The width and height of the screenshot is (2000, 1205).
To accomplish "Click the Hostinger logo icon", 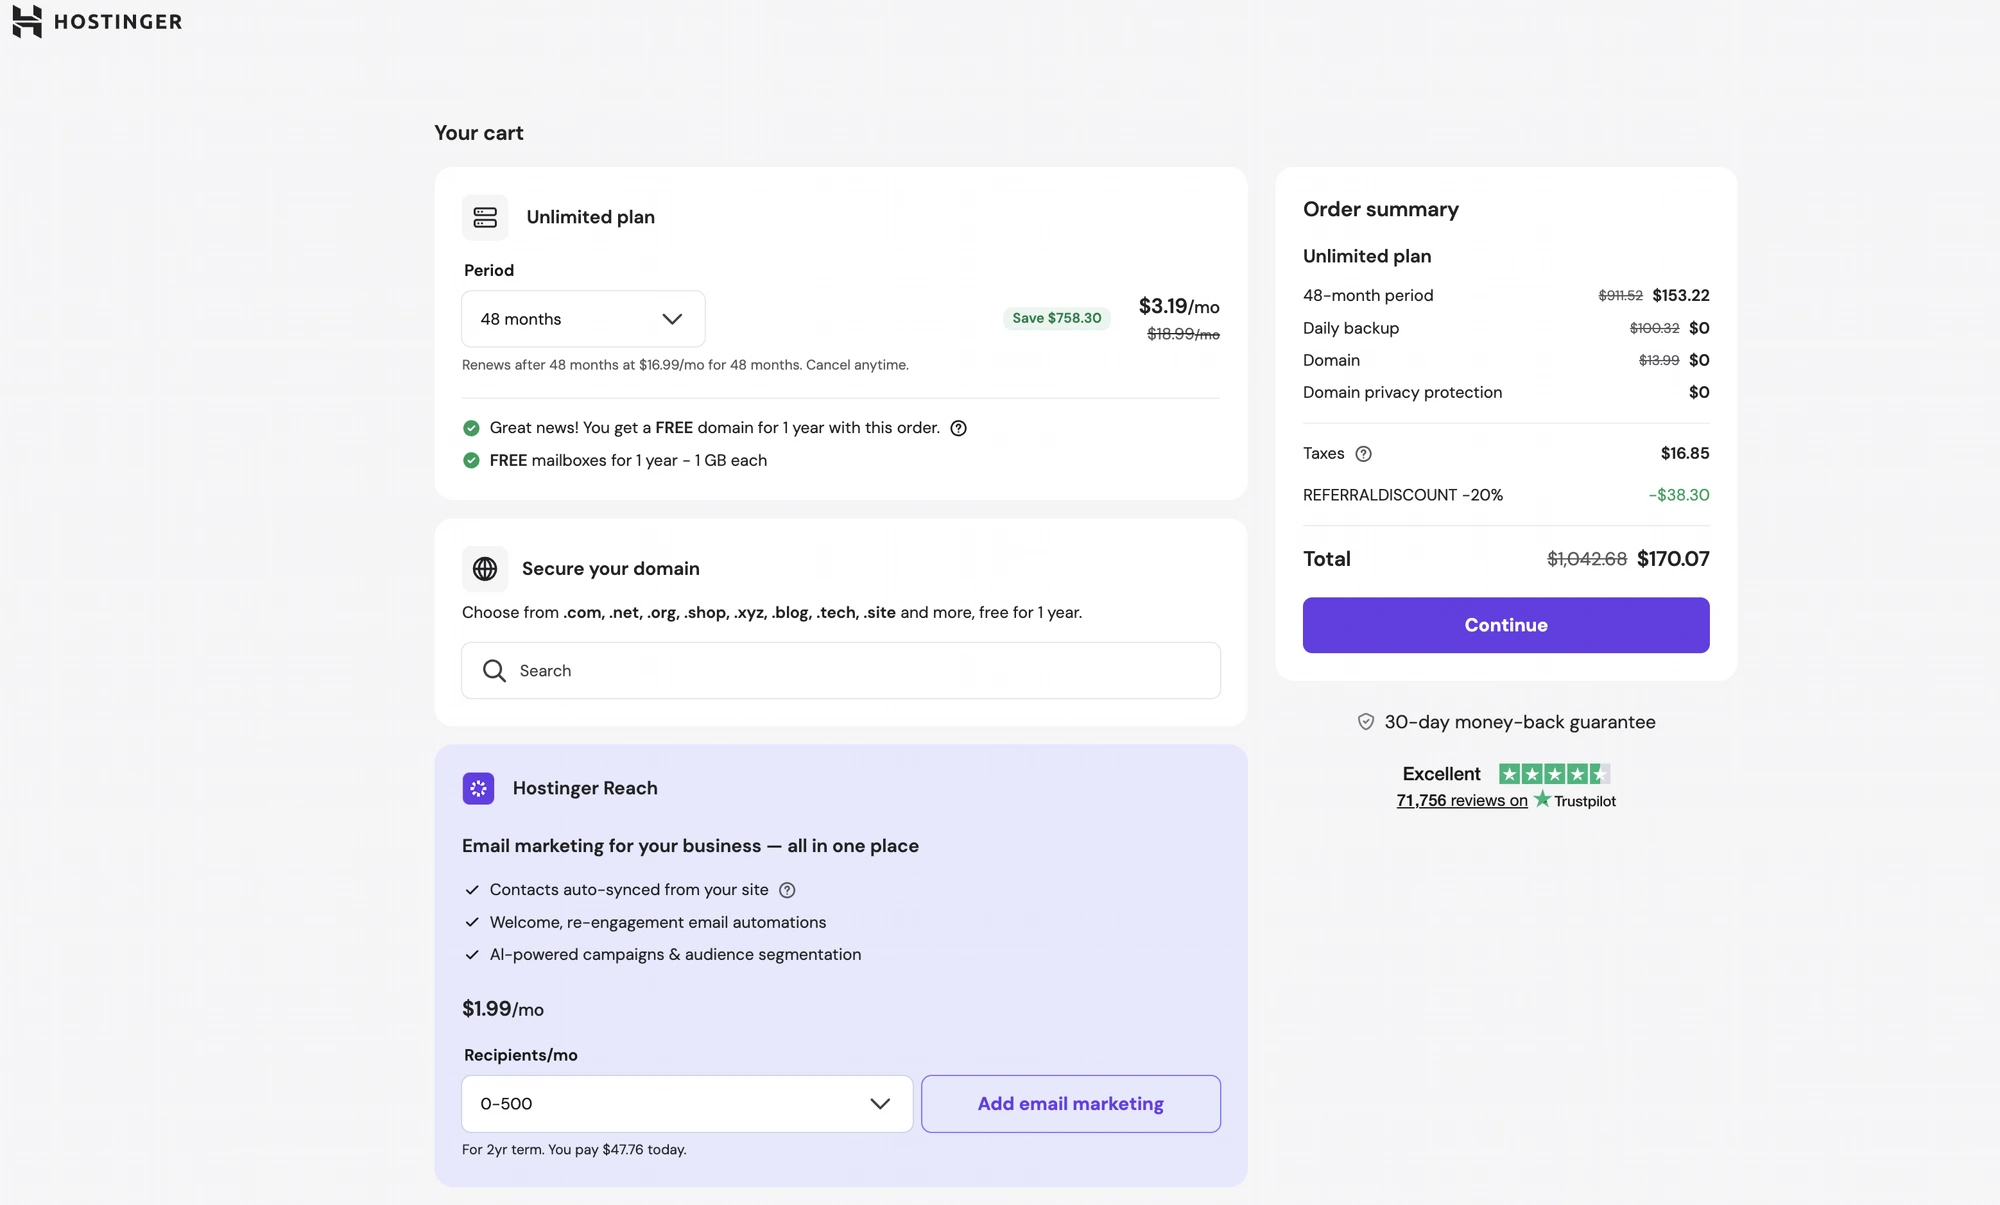I will click(27, 21).
